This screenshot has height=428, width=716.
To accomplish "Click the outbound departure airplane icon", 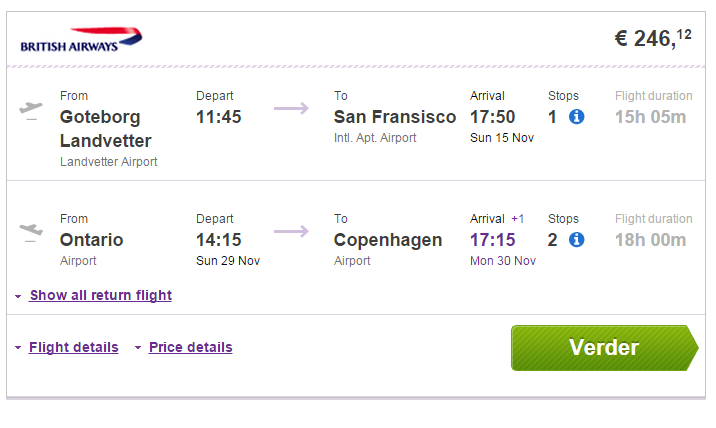I will (x=31, y=111).
